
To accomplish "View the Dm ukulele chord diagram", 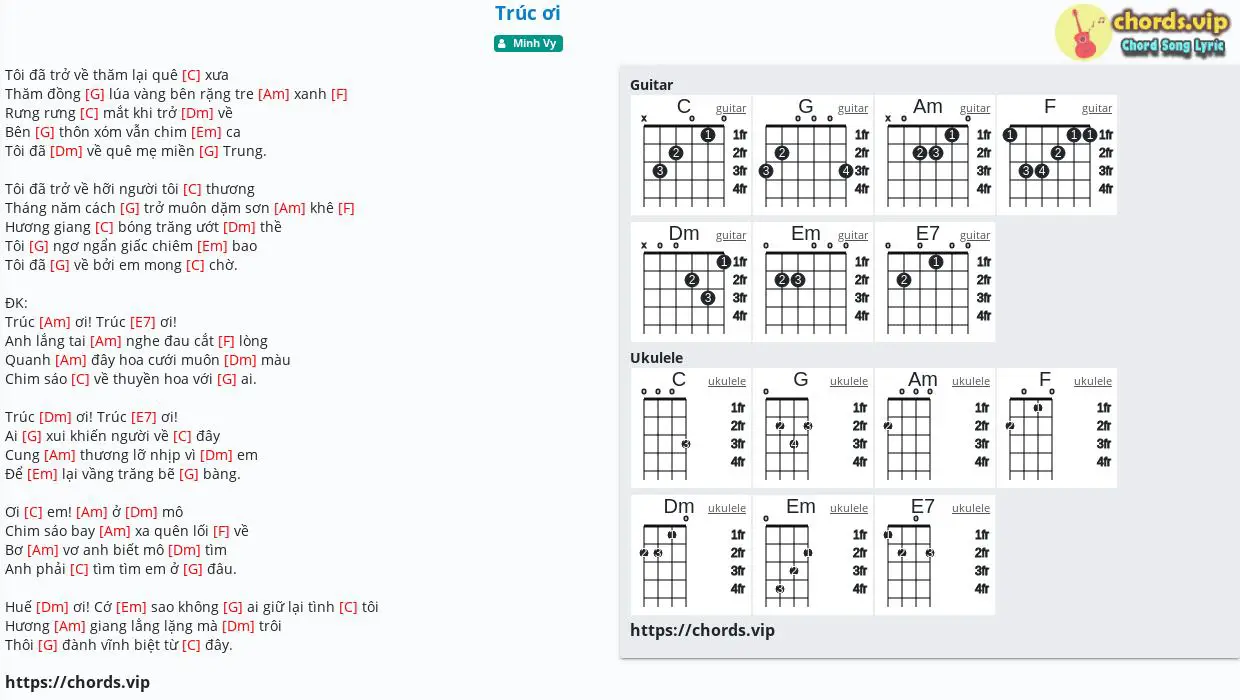I will [x=691, y=555].
